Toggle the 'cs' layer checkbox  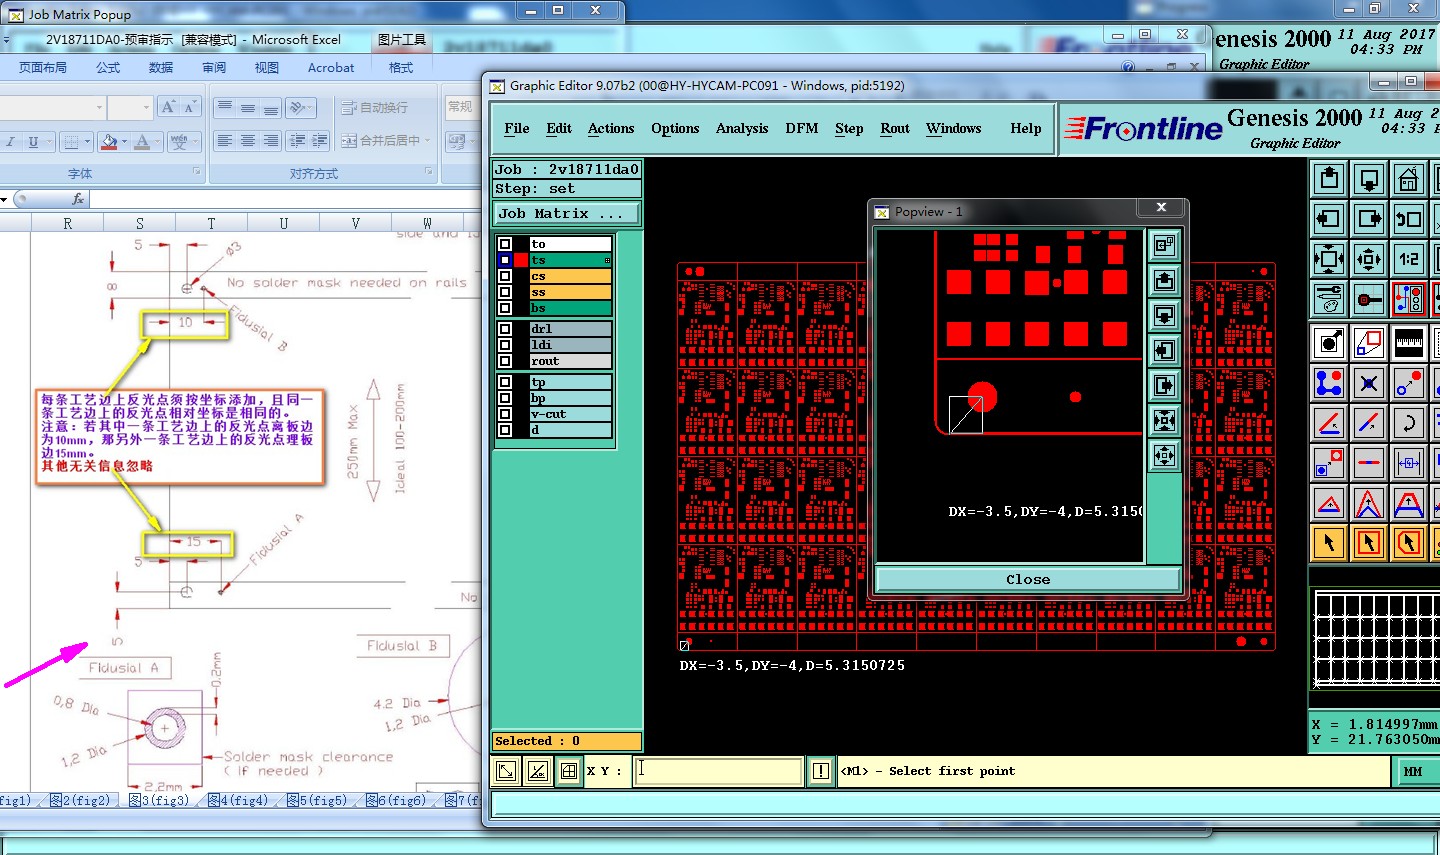coord(505,276)
